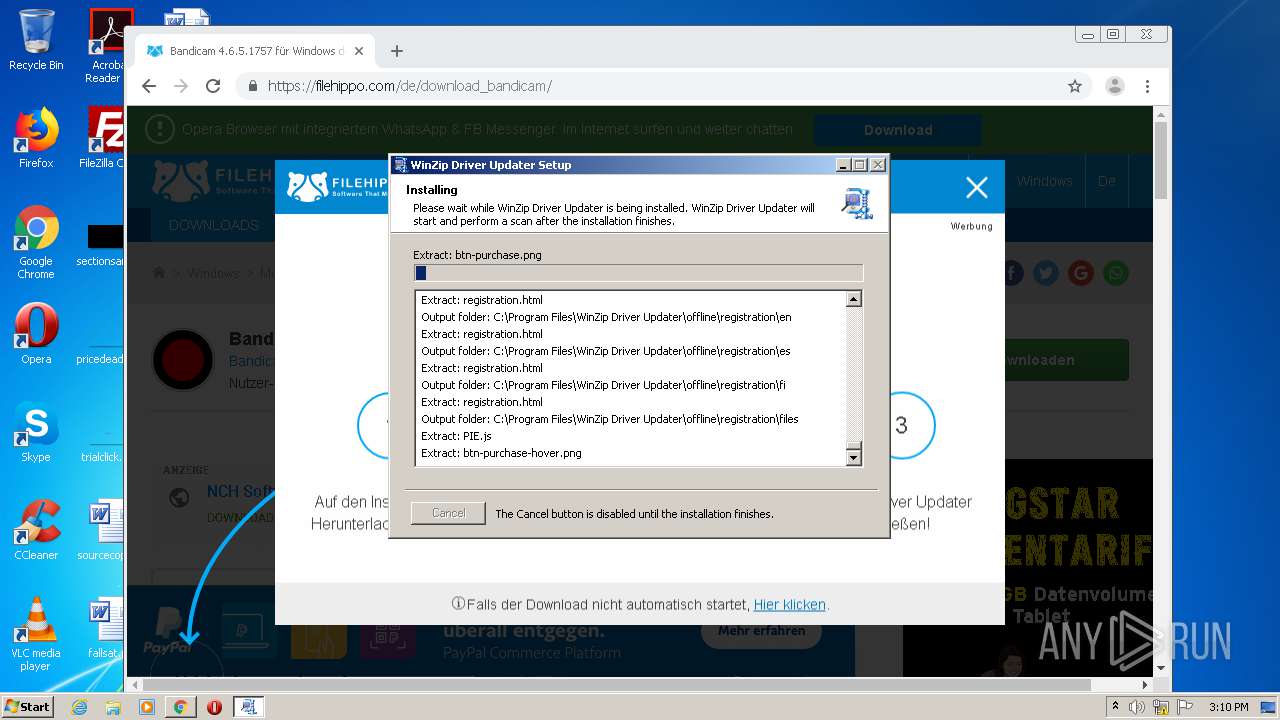Screen dimensions: 1280x720
Task: Switch to Chrome in the taskbar
Action: (x=180, y=707)
